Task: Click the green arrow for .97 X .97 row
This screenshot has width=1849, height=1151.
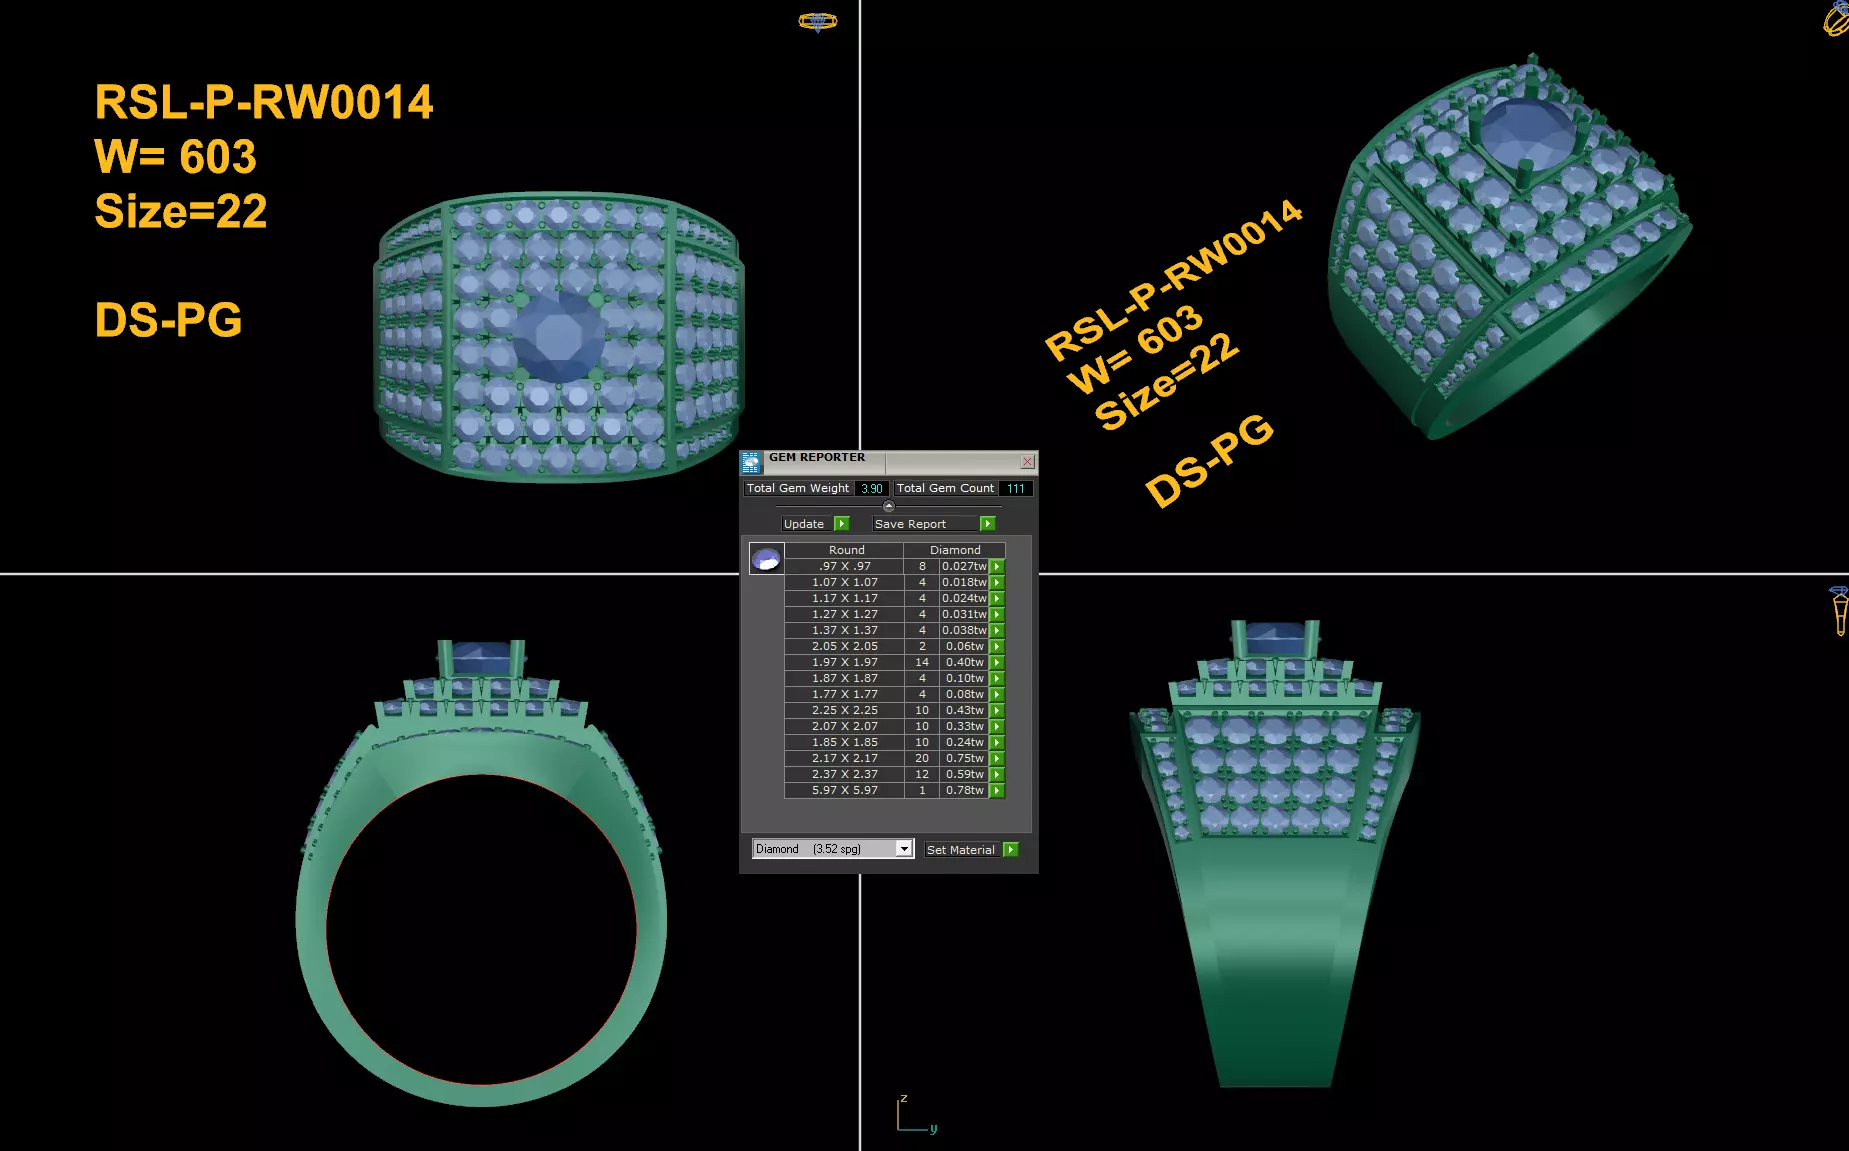Action: pyautogui.click(x=997, y=566)
